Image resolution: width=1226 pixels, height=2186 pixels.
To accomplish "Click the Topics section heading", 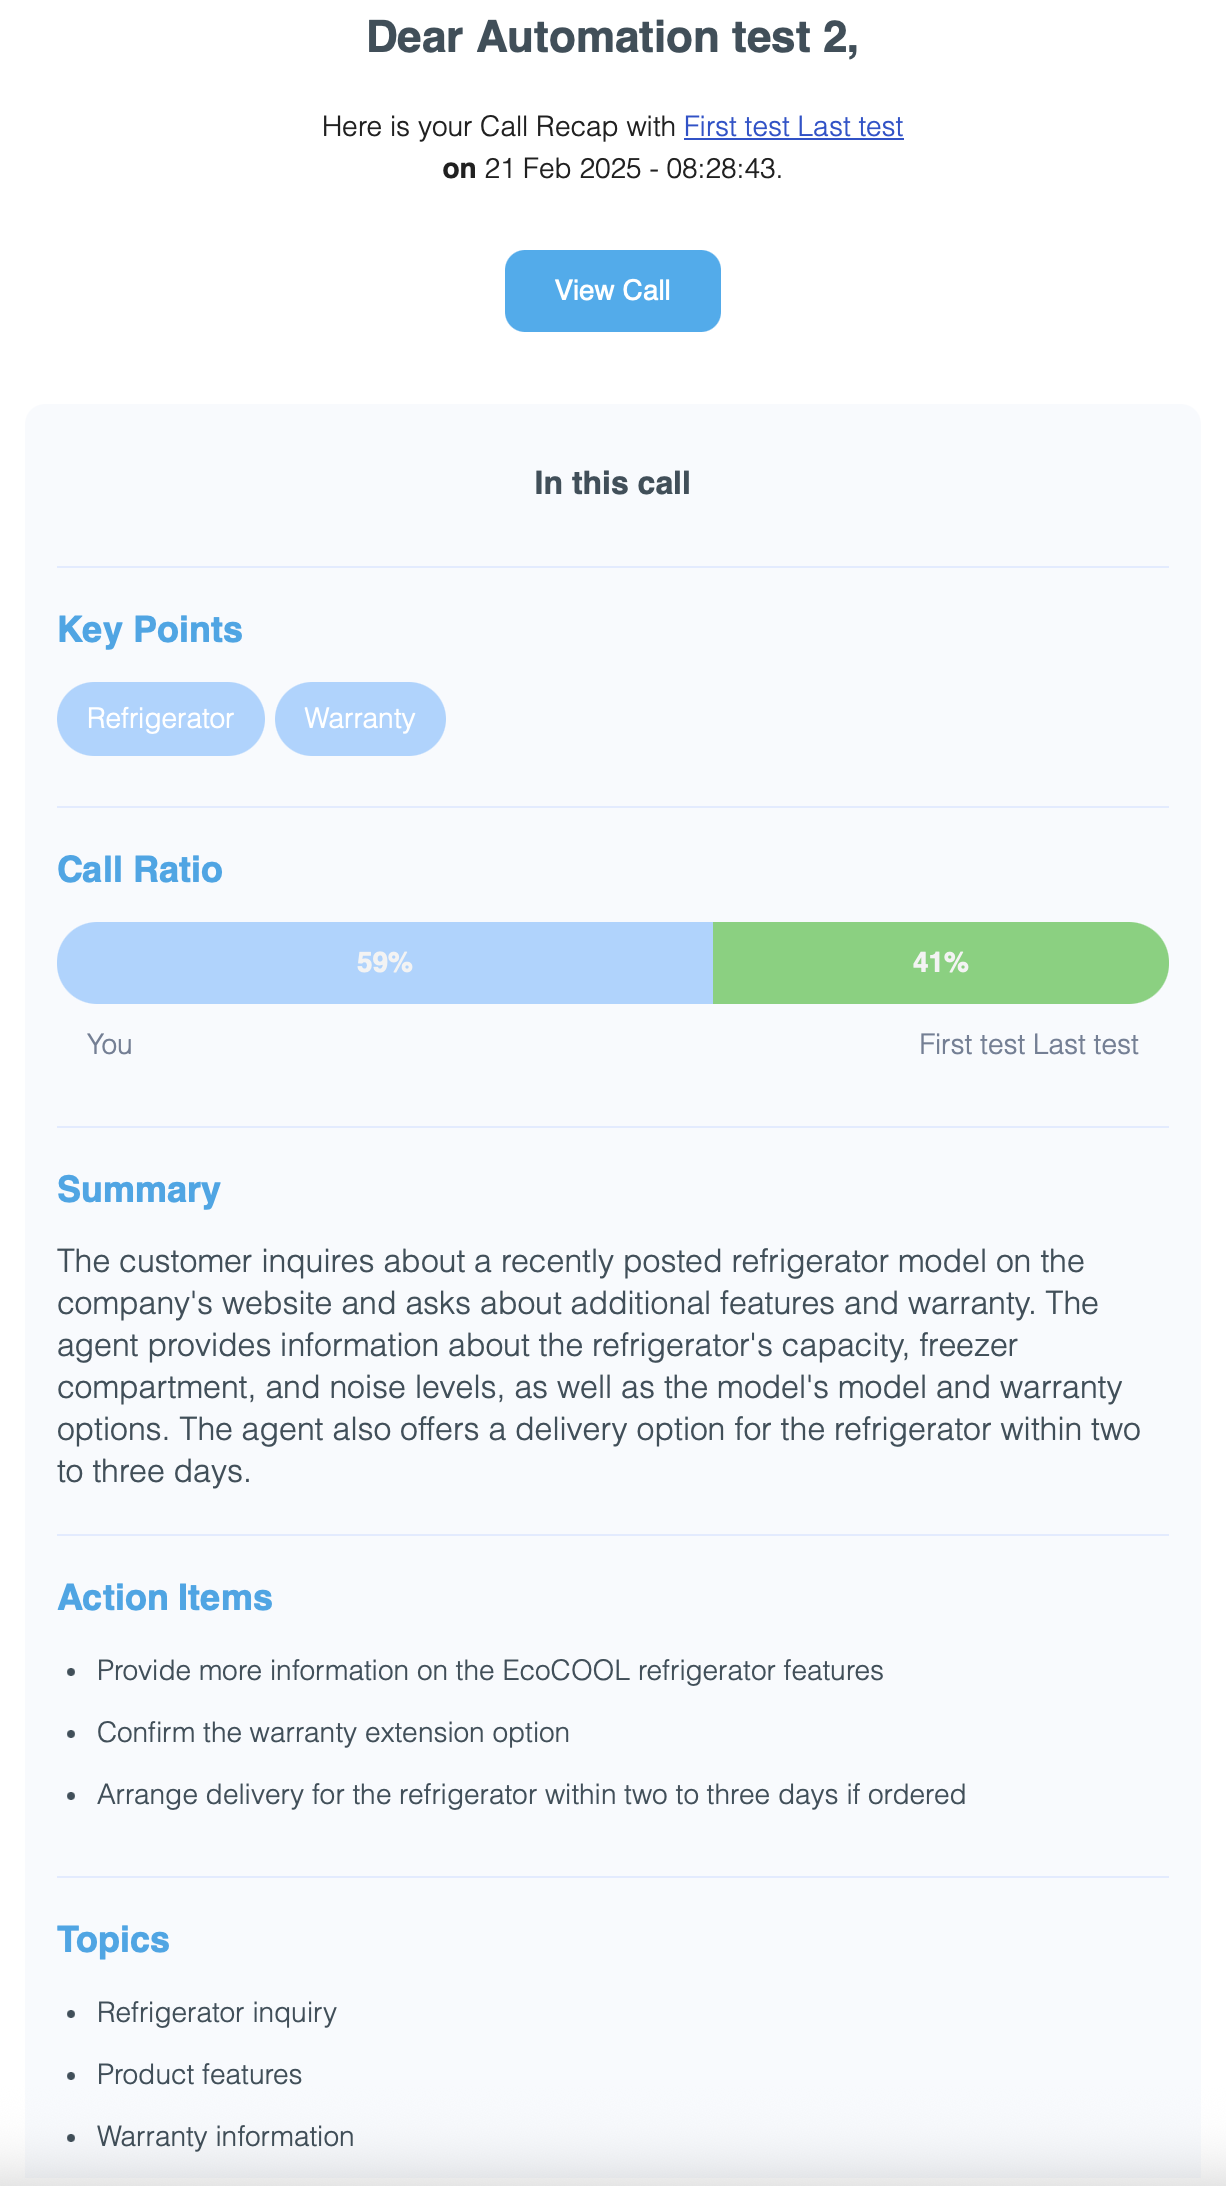I will [113, 1940].
